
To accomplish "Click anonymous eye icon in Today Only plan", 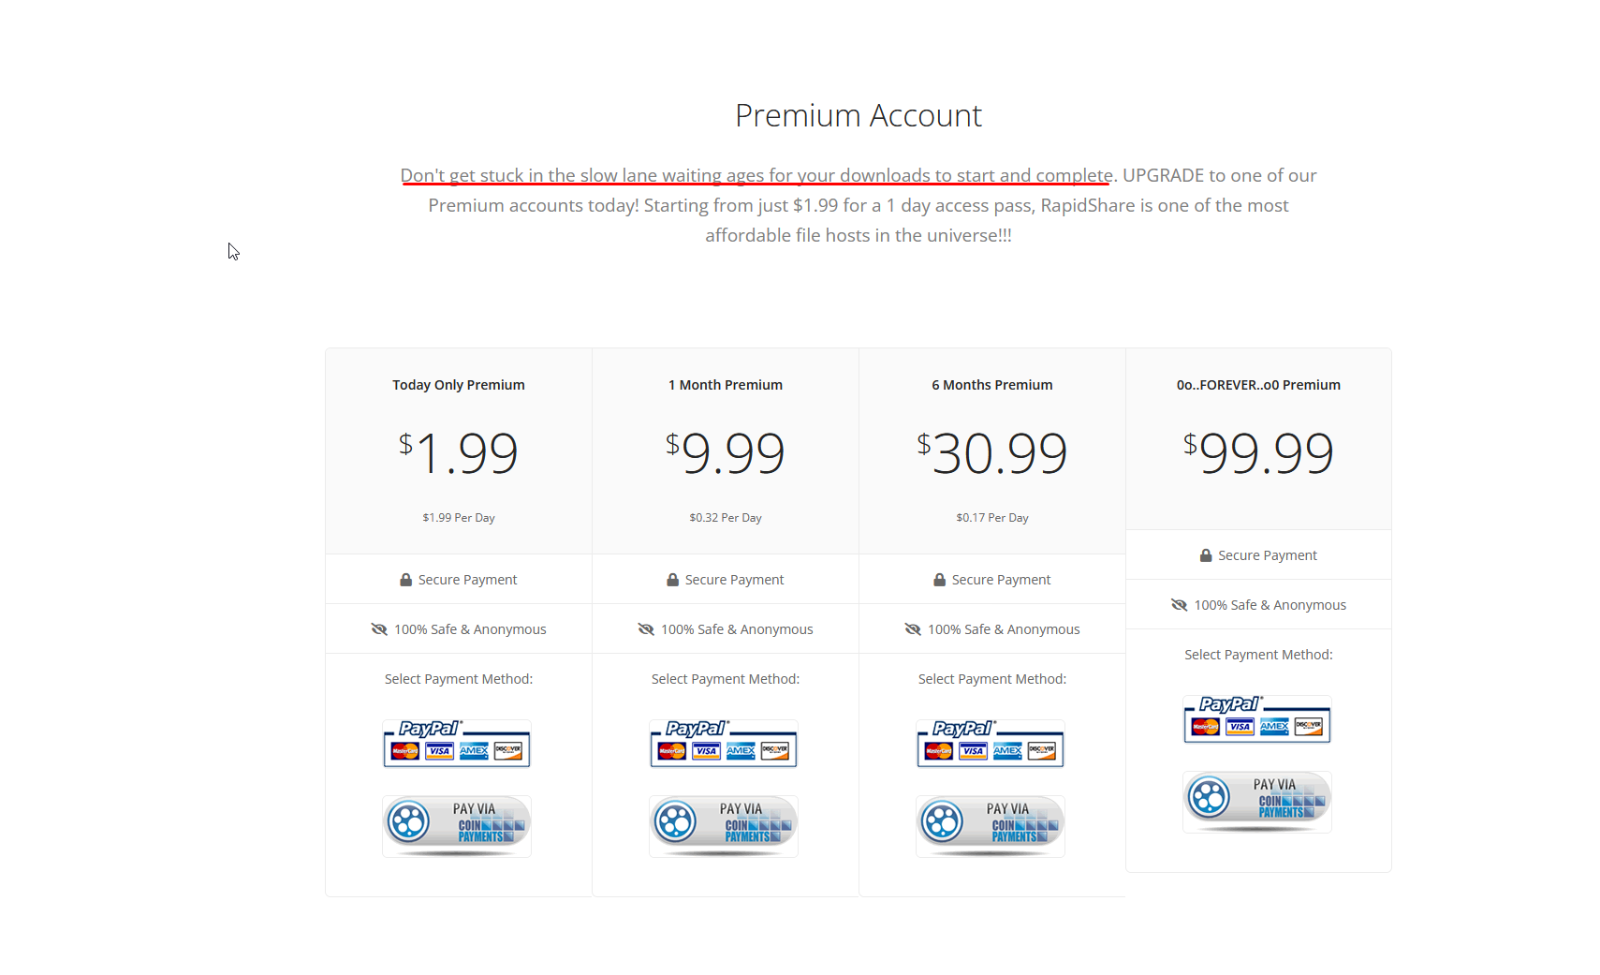I will pyautogui.click(x=379, y=629).
